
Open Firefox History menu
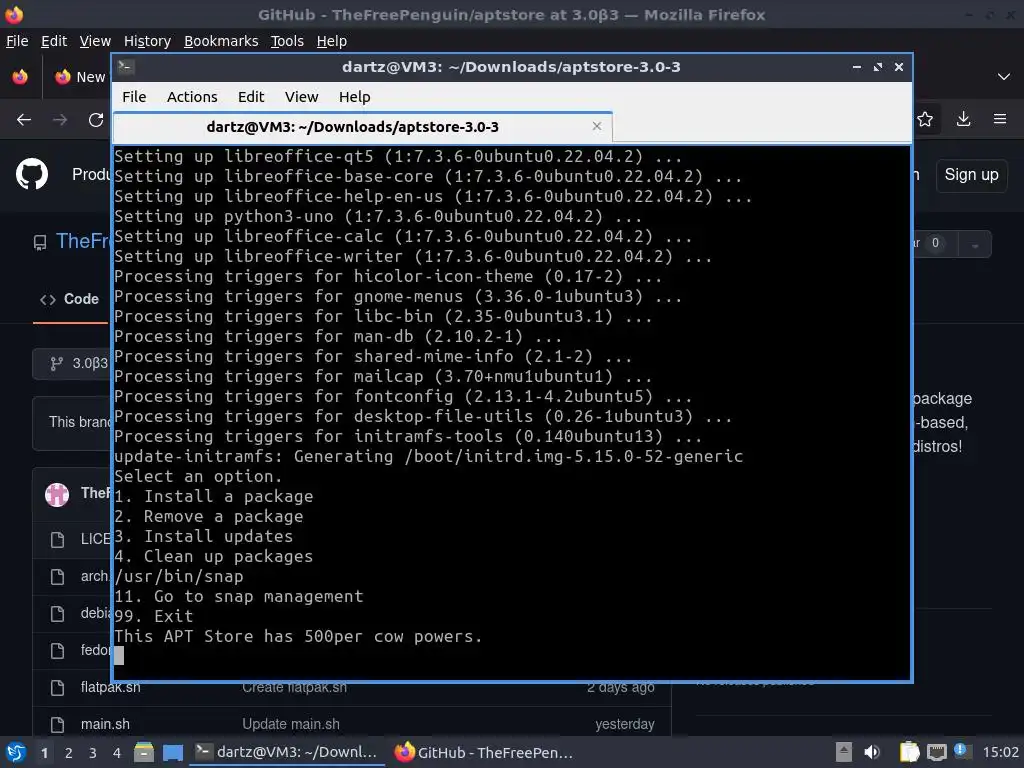pyautogui.click(x=147, y=40)
